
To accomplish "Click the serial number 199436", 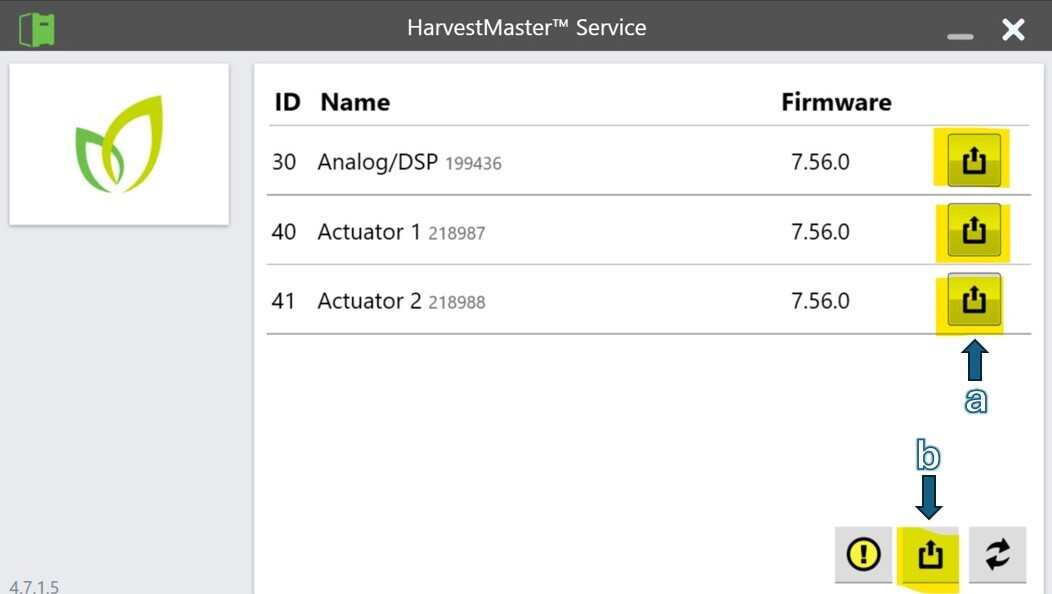I will coord(473,163).
